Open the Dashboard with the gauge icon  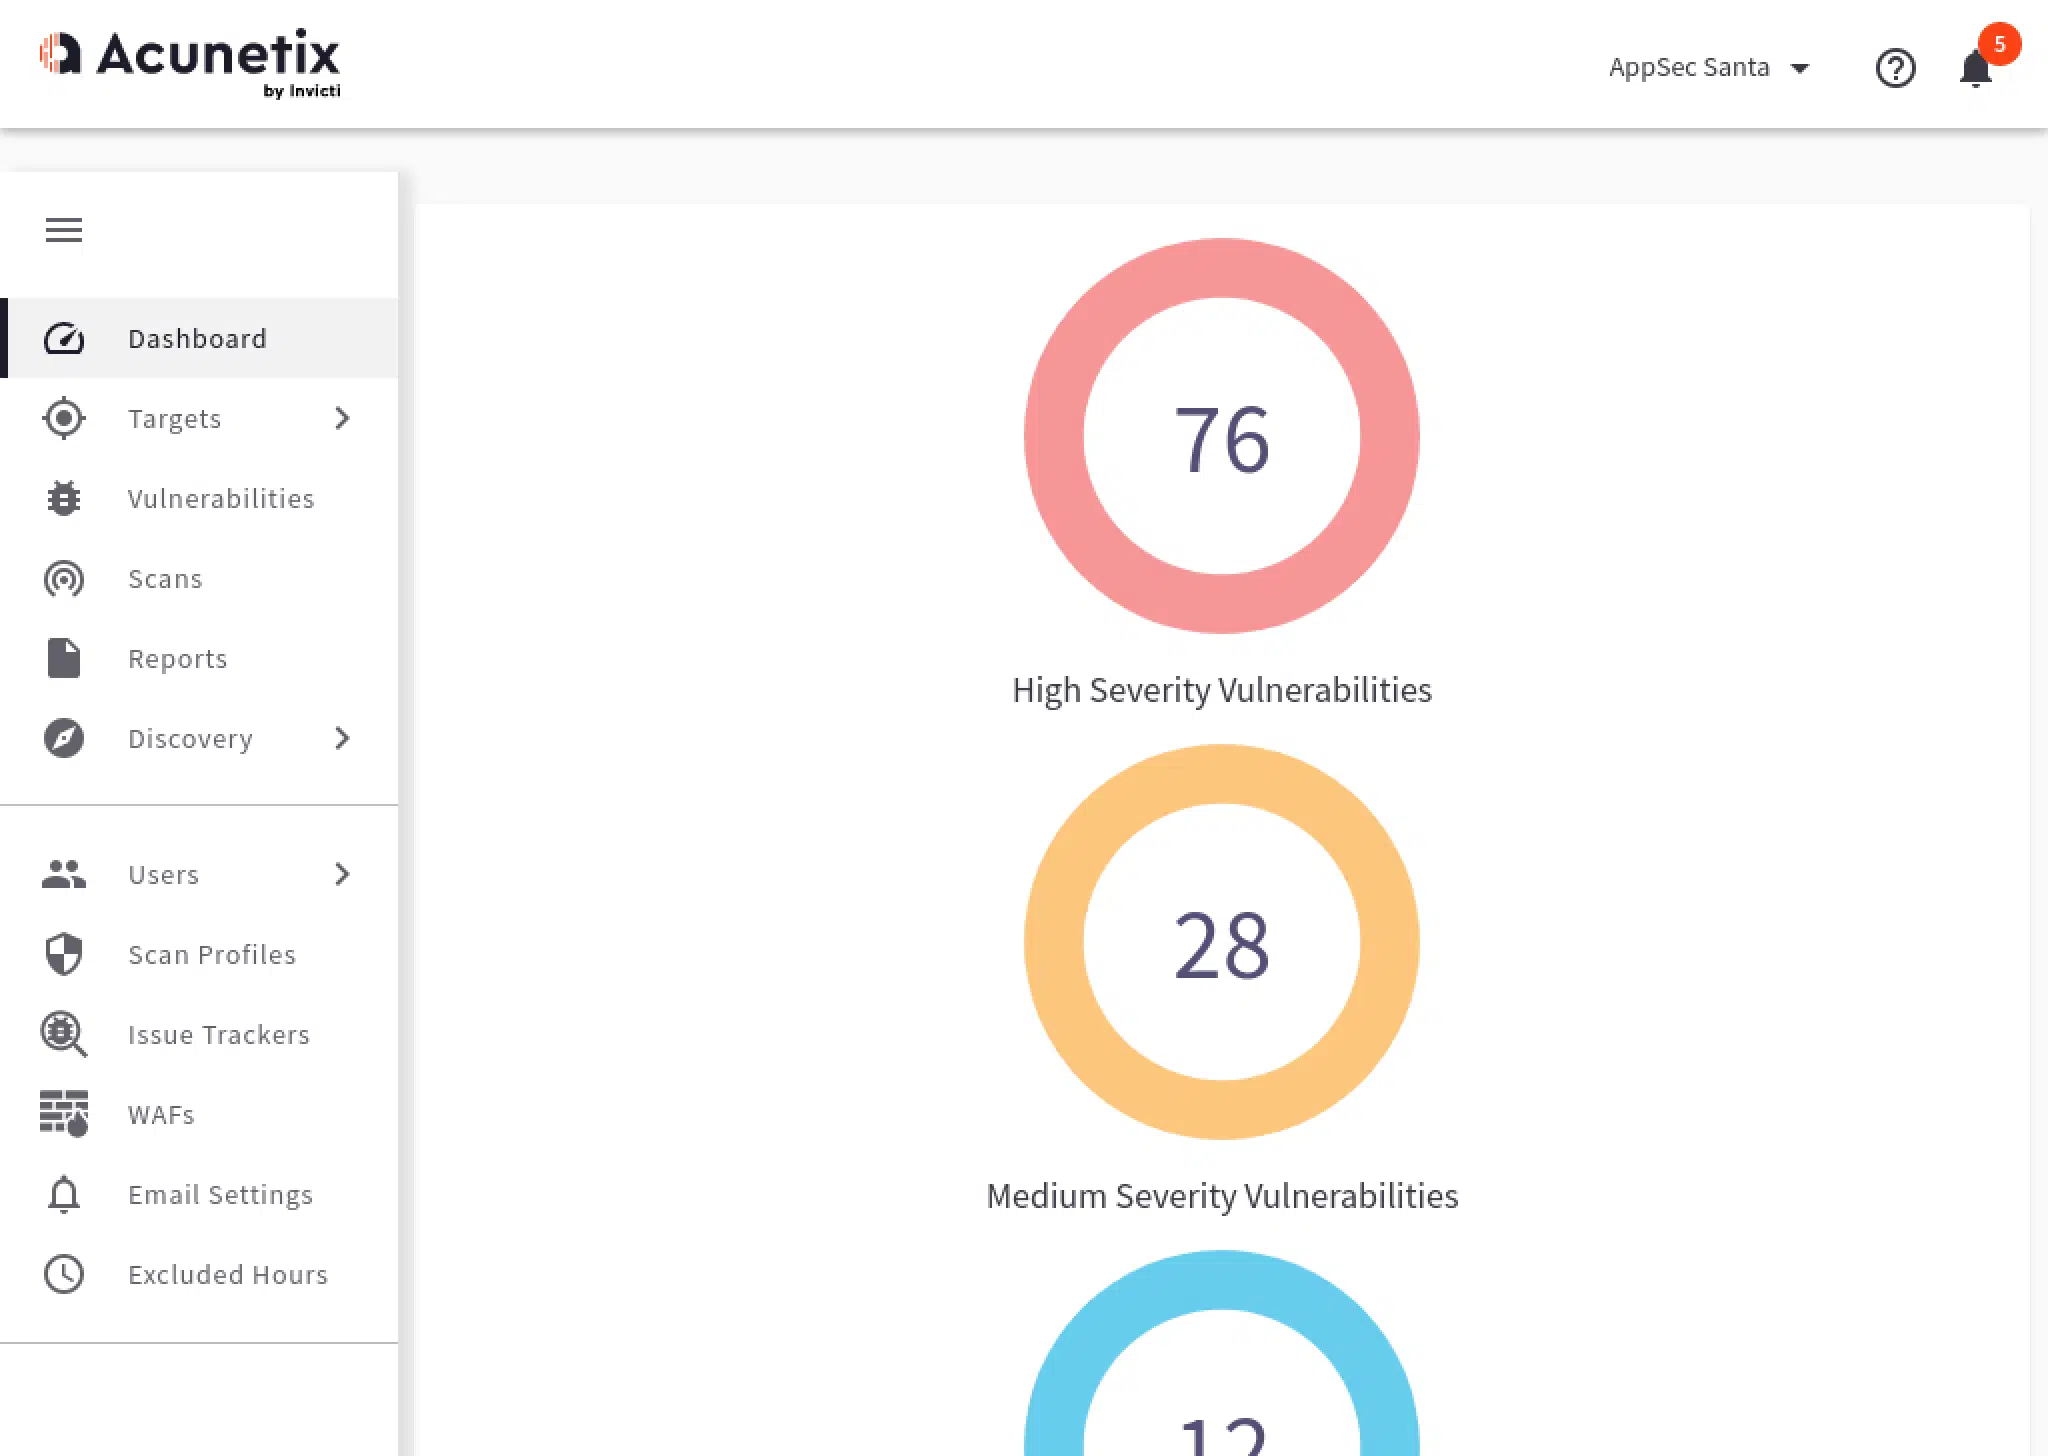(x=64, y=338)
